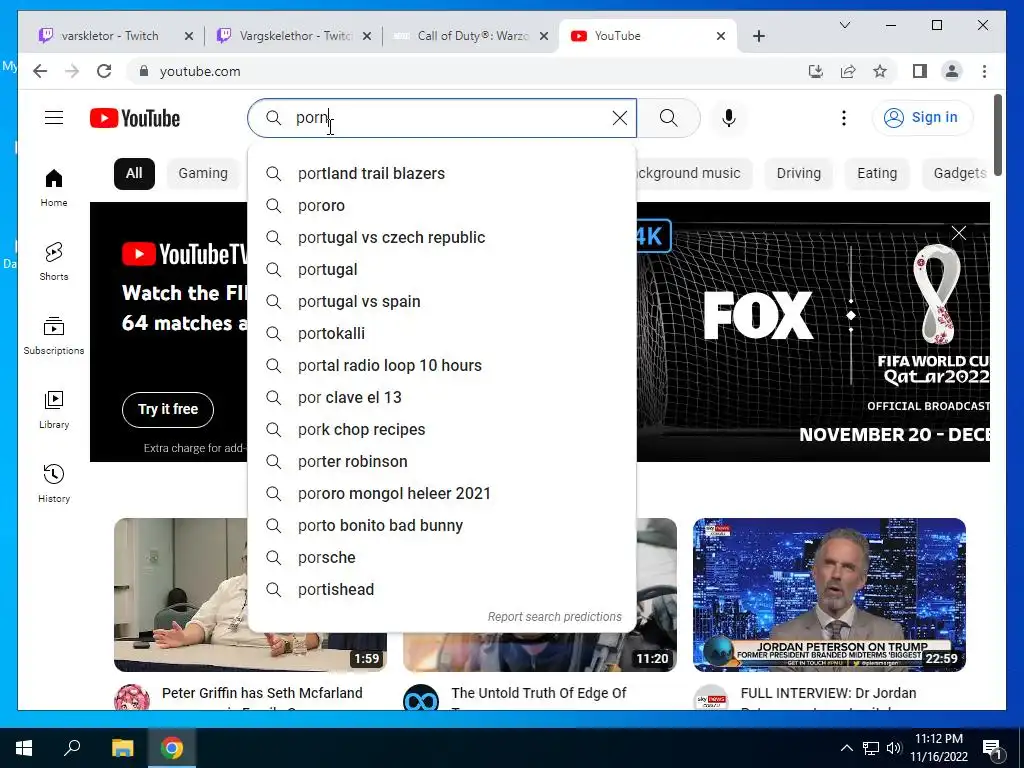
Task: Select the Background music chip
Action: [694, 173]
